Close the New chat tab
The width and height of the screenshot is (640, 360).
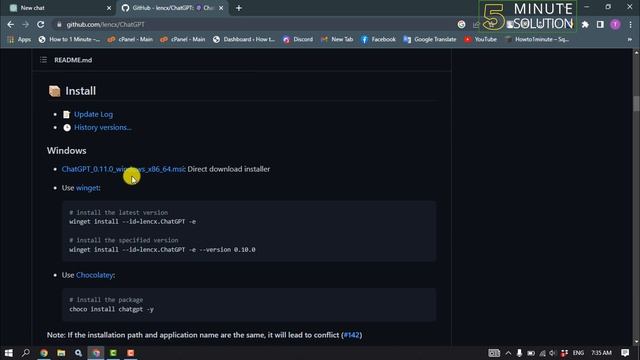tap(109, 8)
